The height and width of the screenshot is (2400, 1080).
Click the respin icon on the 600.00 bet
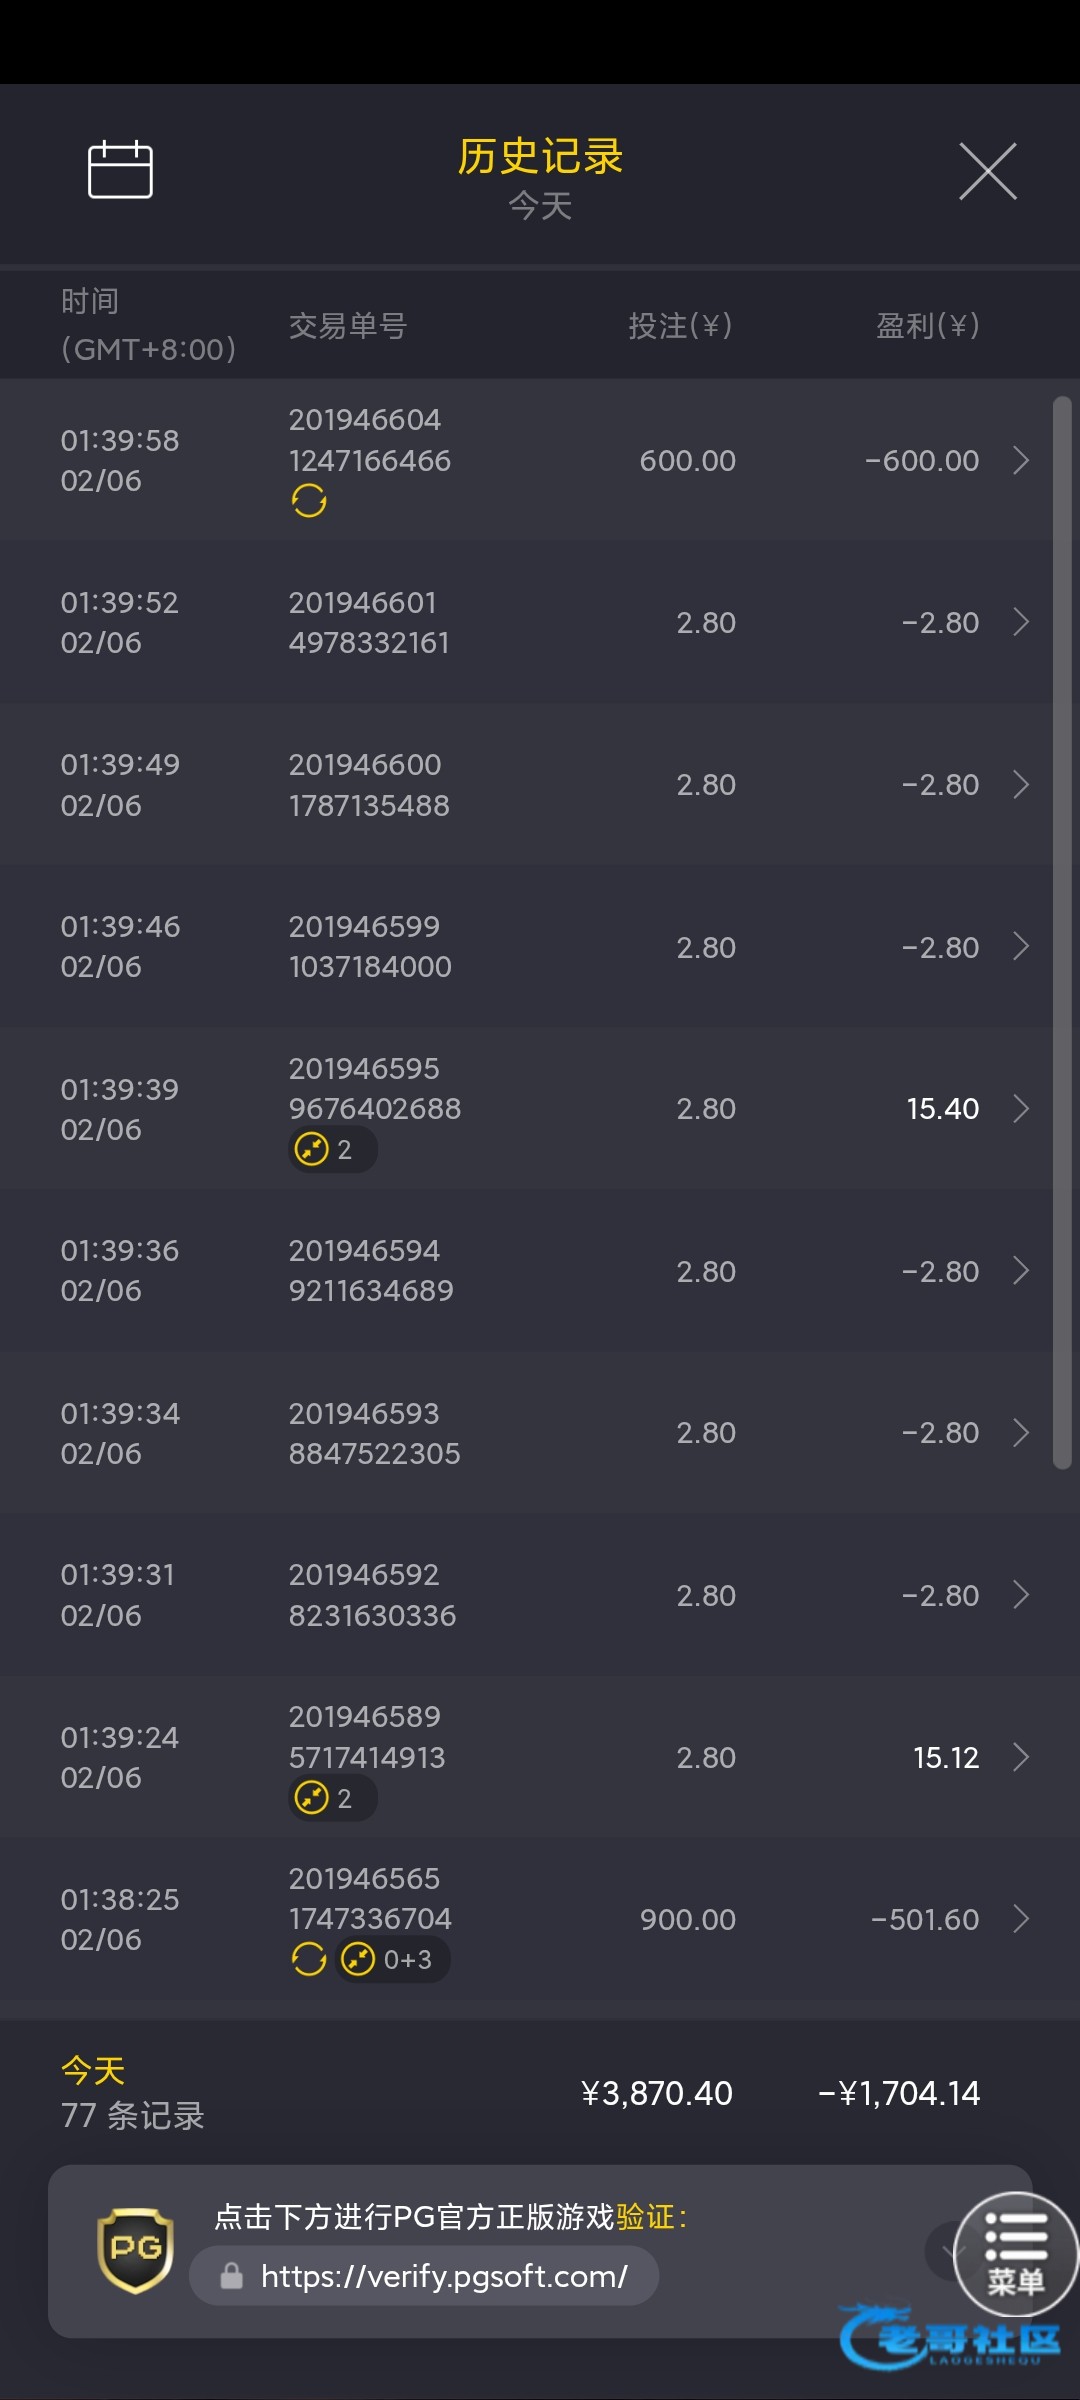pyautogui.click(x=309, y=500)
